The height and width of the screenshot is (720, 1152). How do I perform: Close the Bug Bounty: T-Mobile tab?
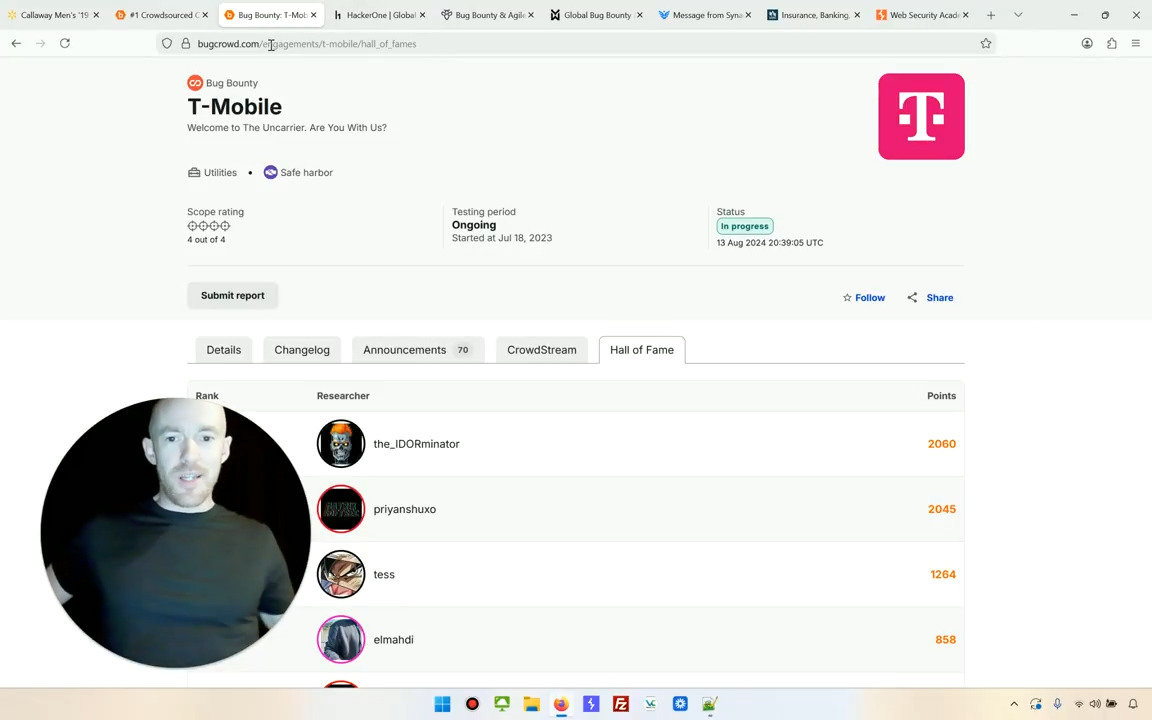[x=314, y=15]
